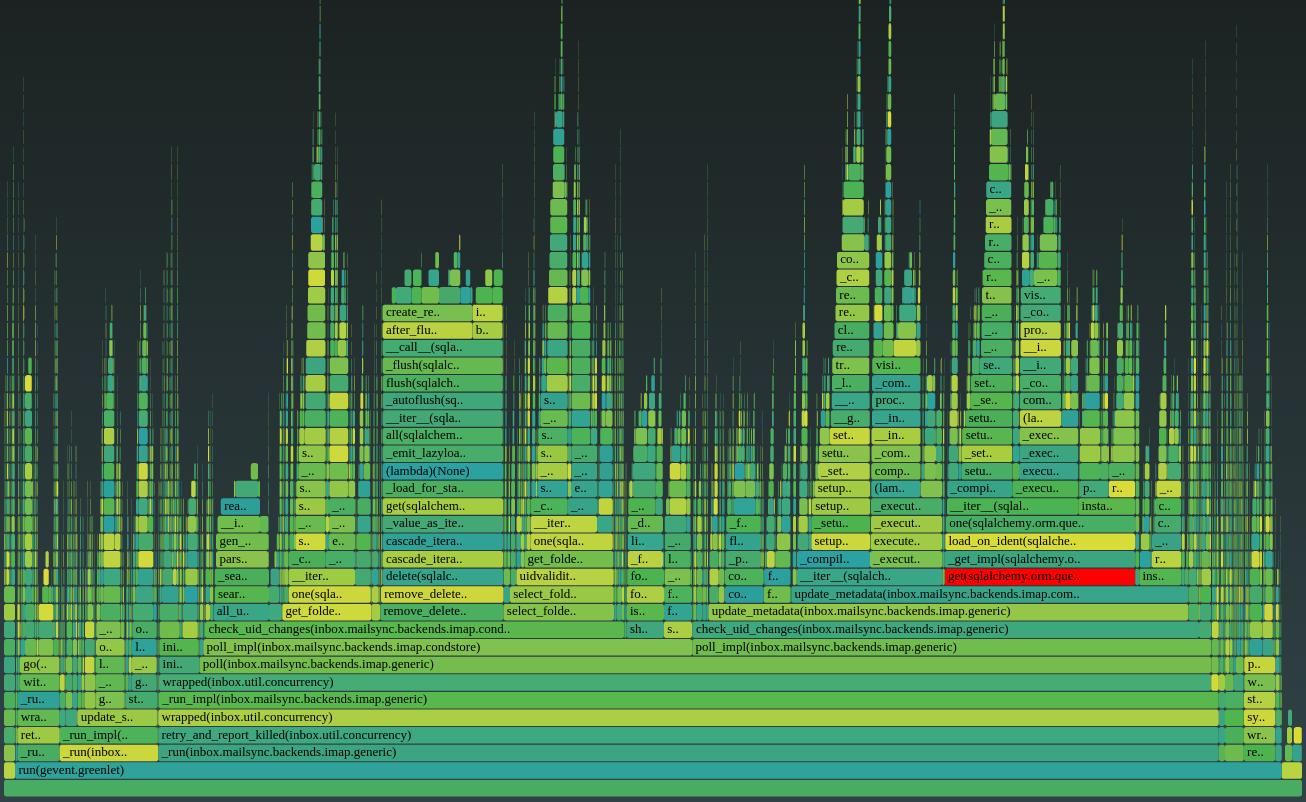Select the delete(sqlalc.. frame
The image size is (1306, 802).
(x=443, y=576)
